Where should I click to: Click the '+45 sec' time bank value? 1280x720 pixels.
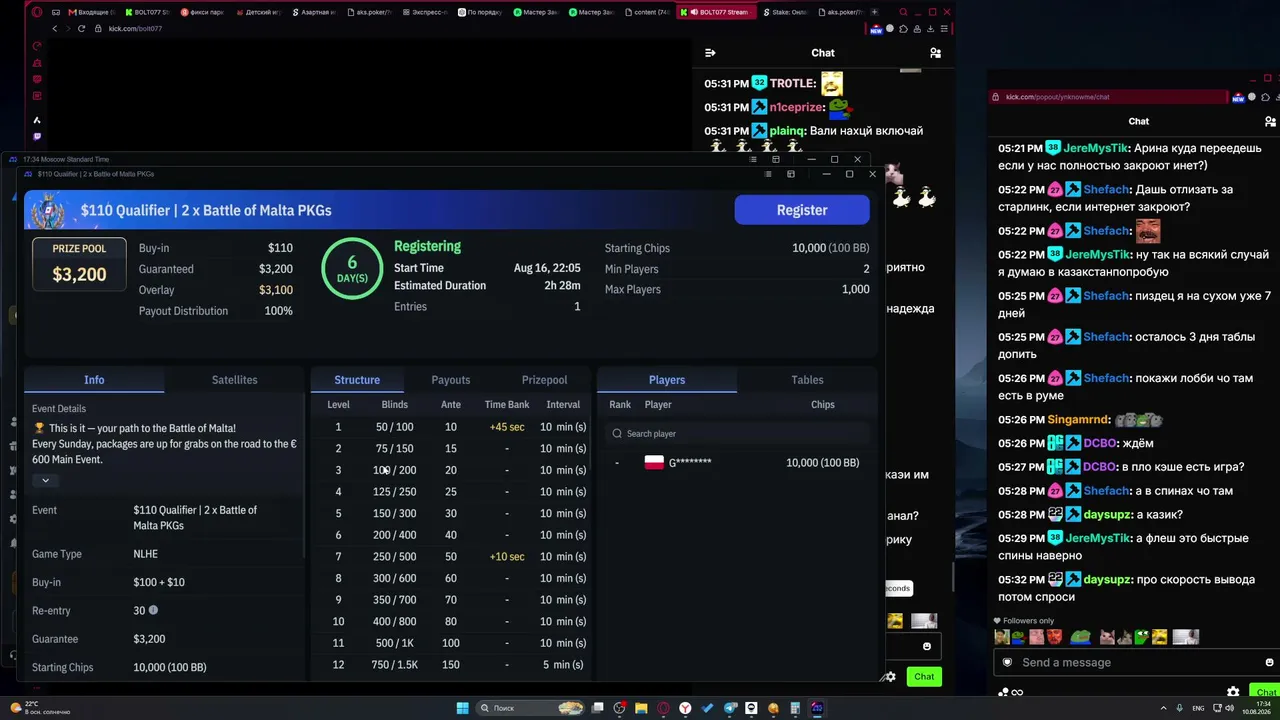(x=507, y=427)
